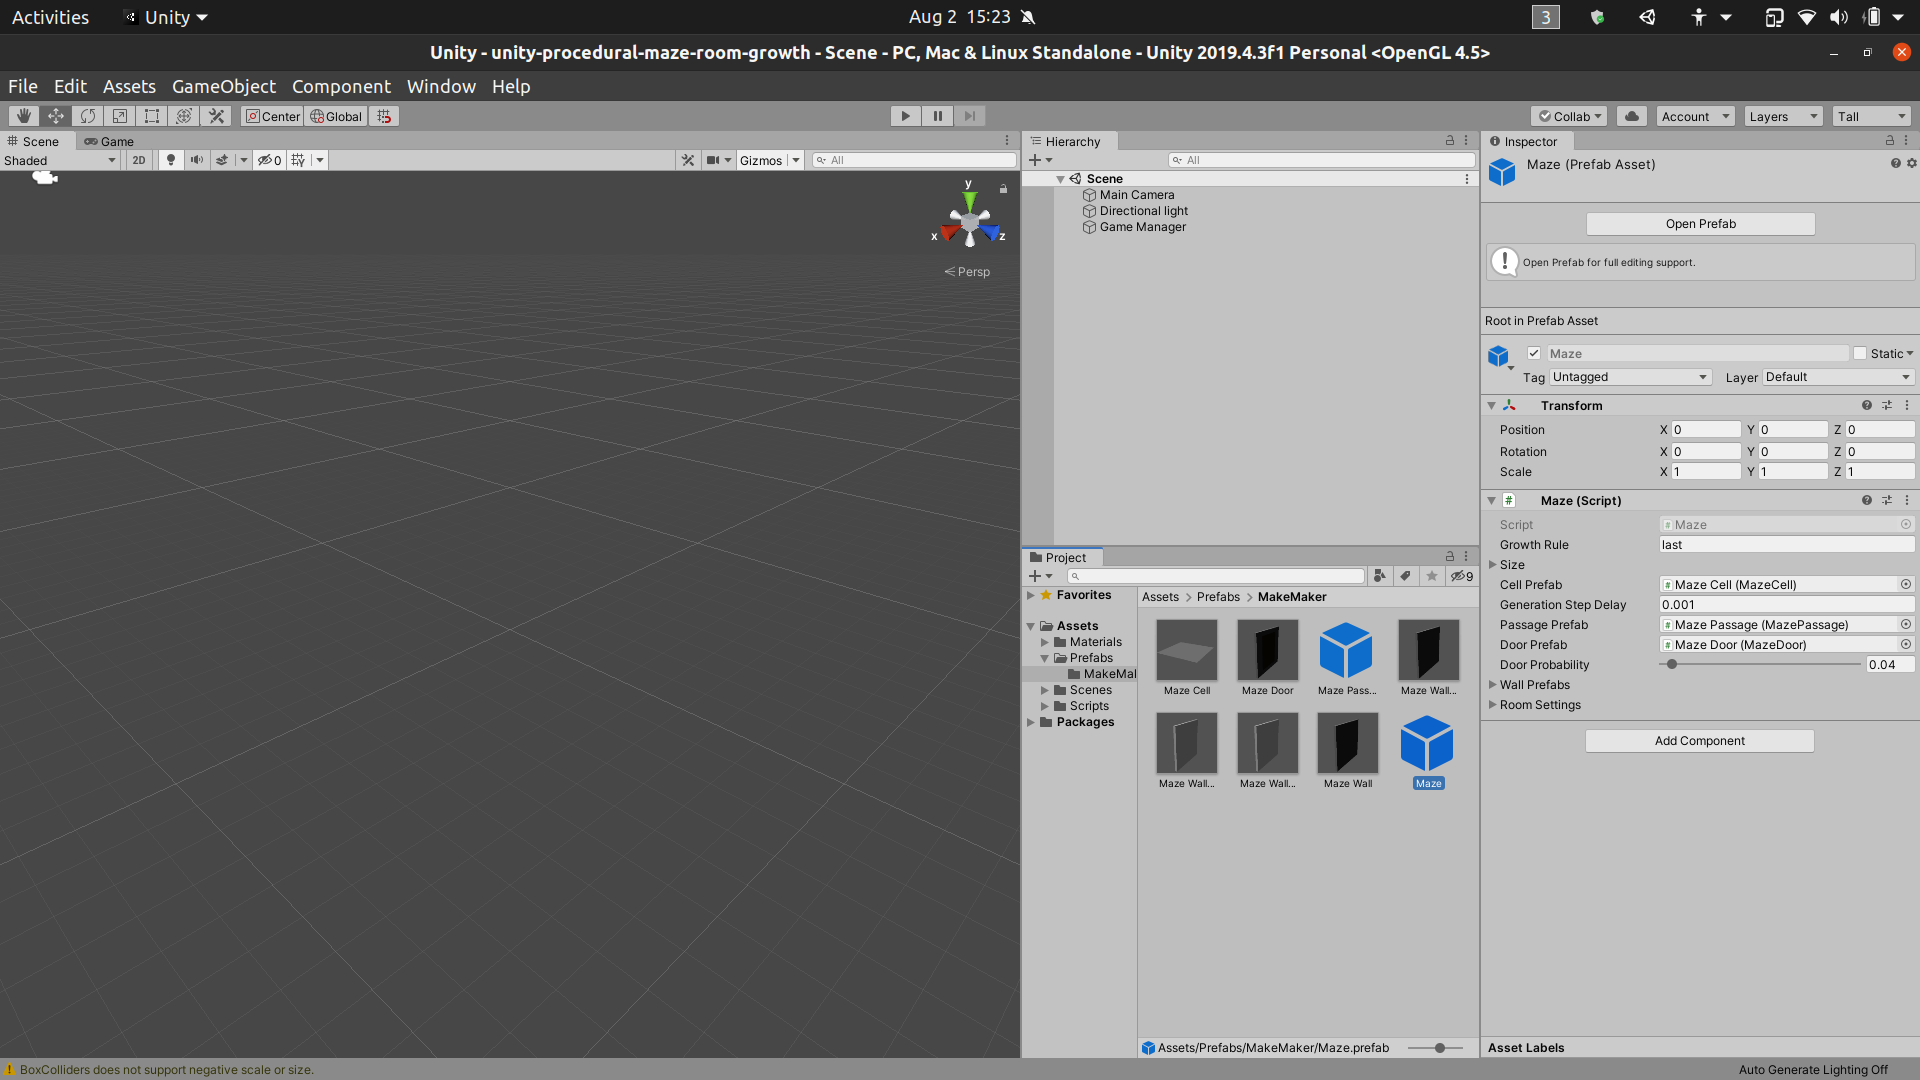
Task: Toggle 2D scene view mode
Action: click(139, 160)
